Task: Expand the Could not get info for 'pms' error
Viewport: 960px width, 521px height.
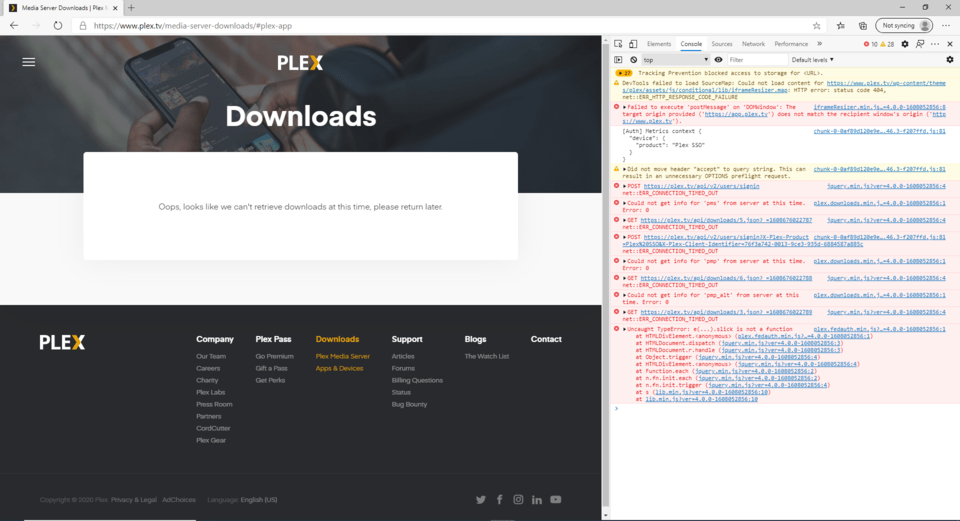Action: pos(624,203)
